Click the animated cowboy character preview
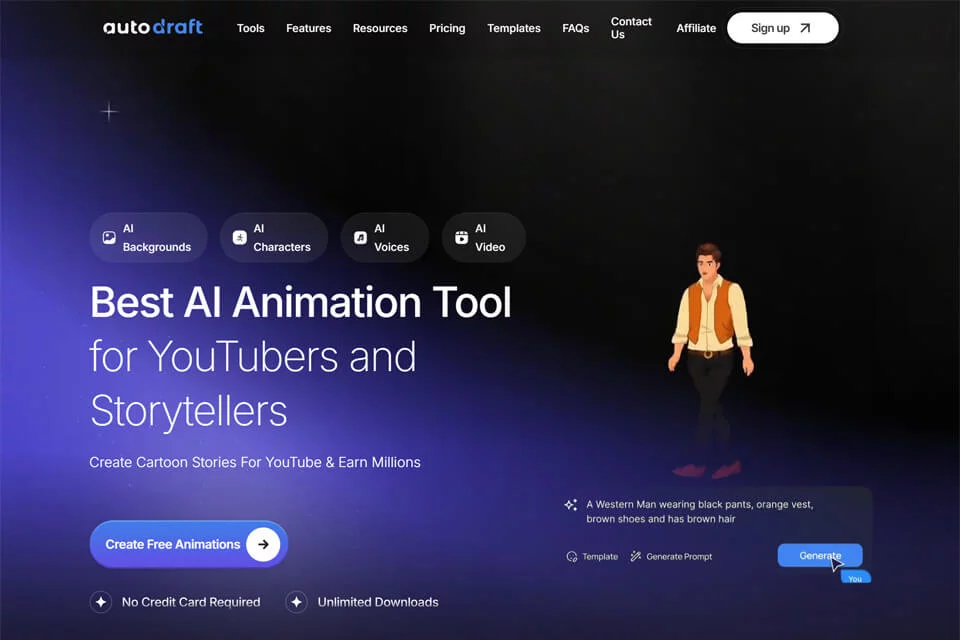The image size is (960, 640). (x=710, y=360)
